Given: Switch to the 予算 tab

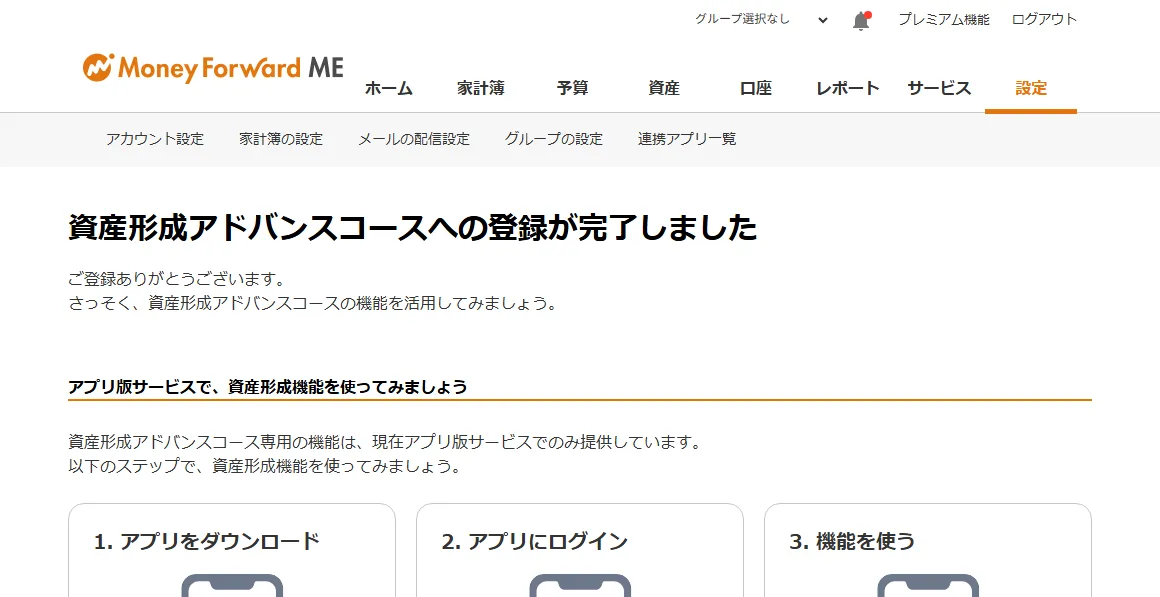Looking at the screenshot, I should (x=572, y=88).
